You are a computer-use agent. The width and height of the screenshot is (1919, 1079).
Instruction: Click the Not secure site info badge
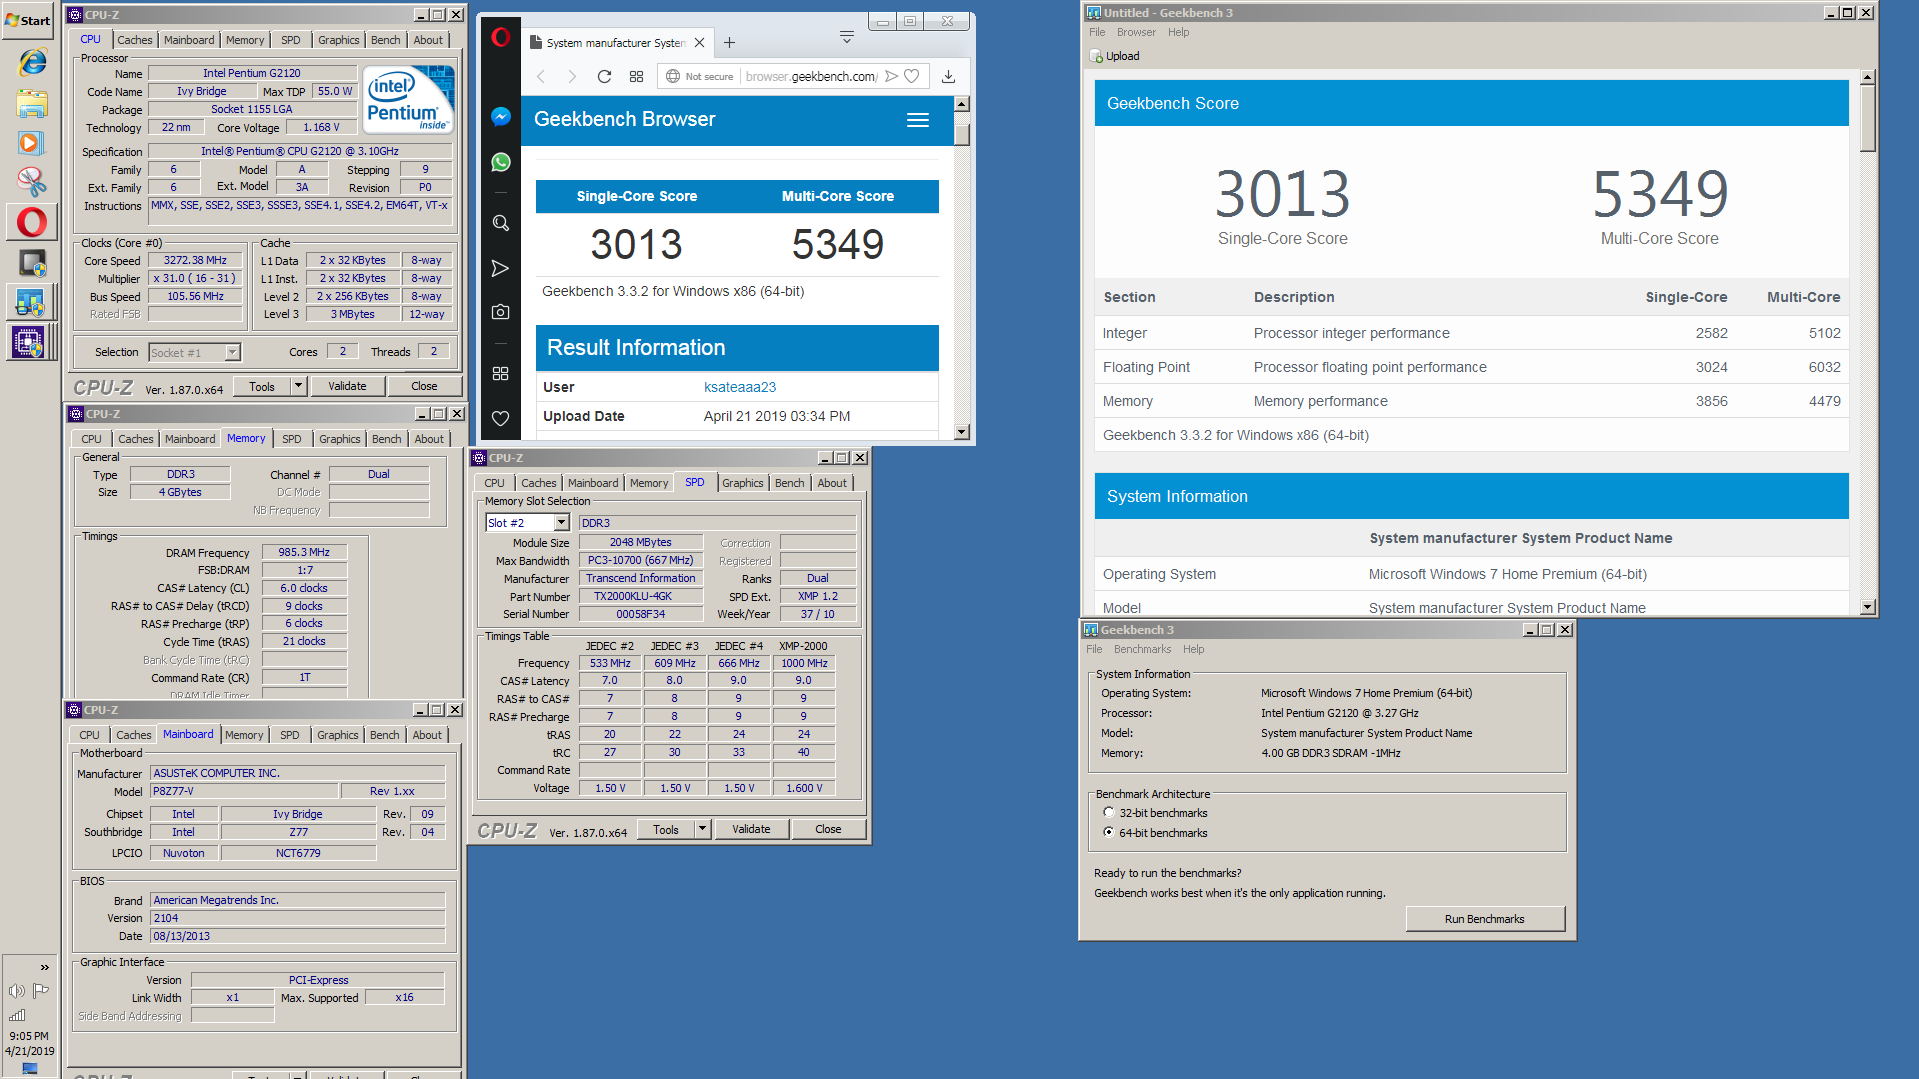[x=700, y=76]
